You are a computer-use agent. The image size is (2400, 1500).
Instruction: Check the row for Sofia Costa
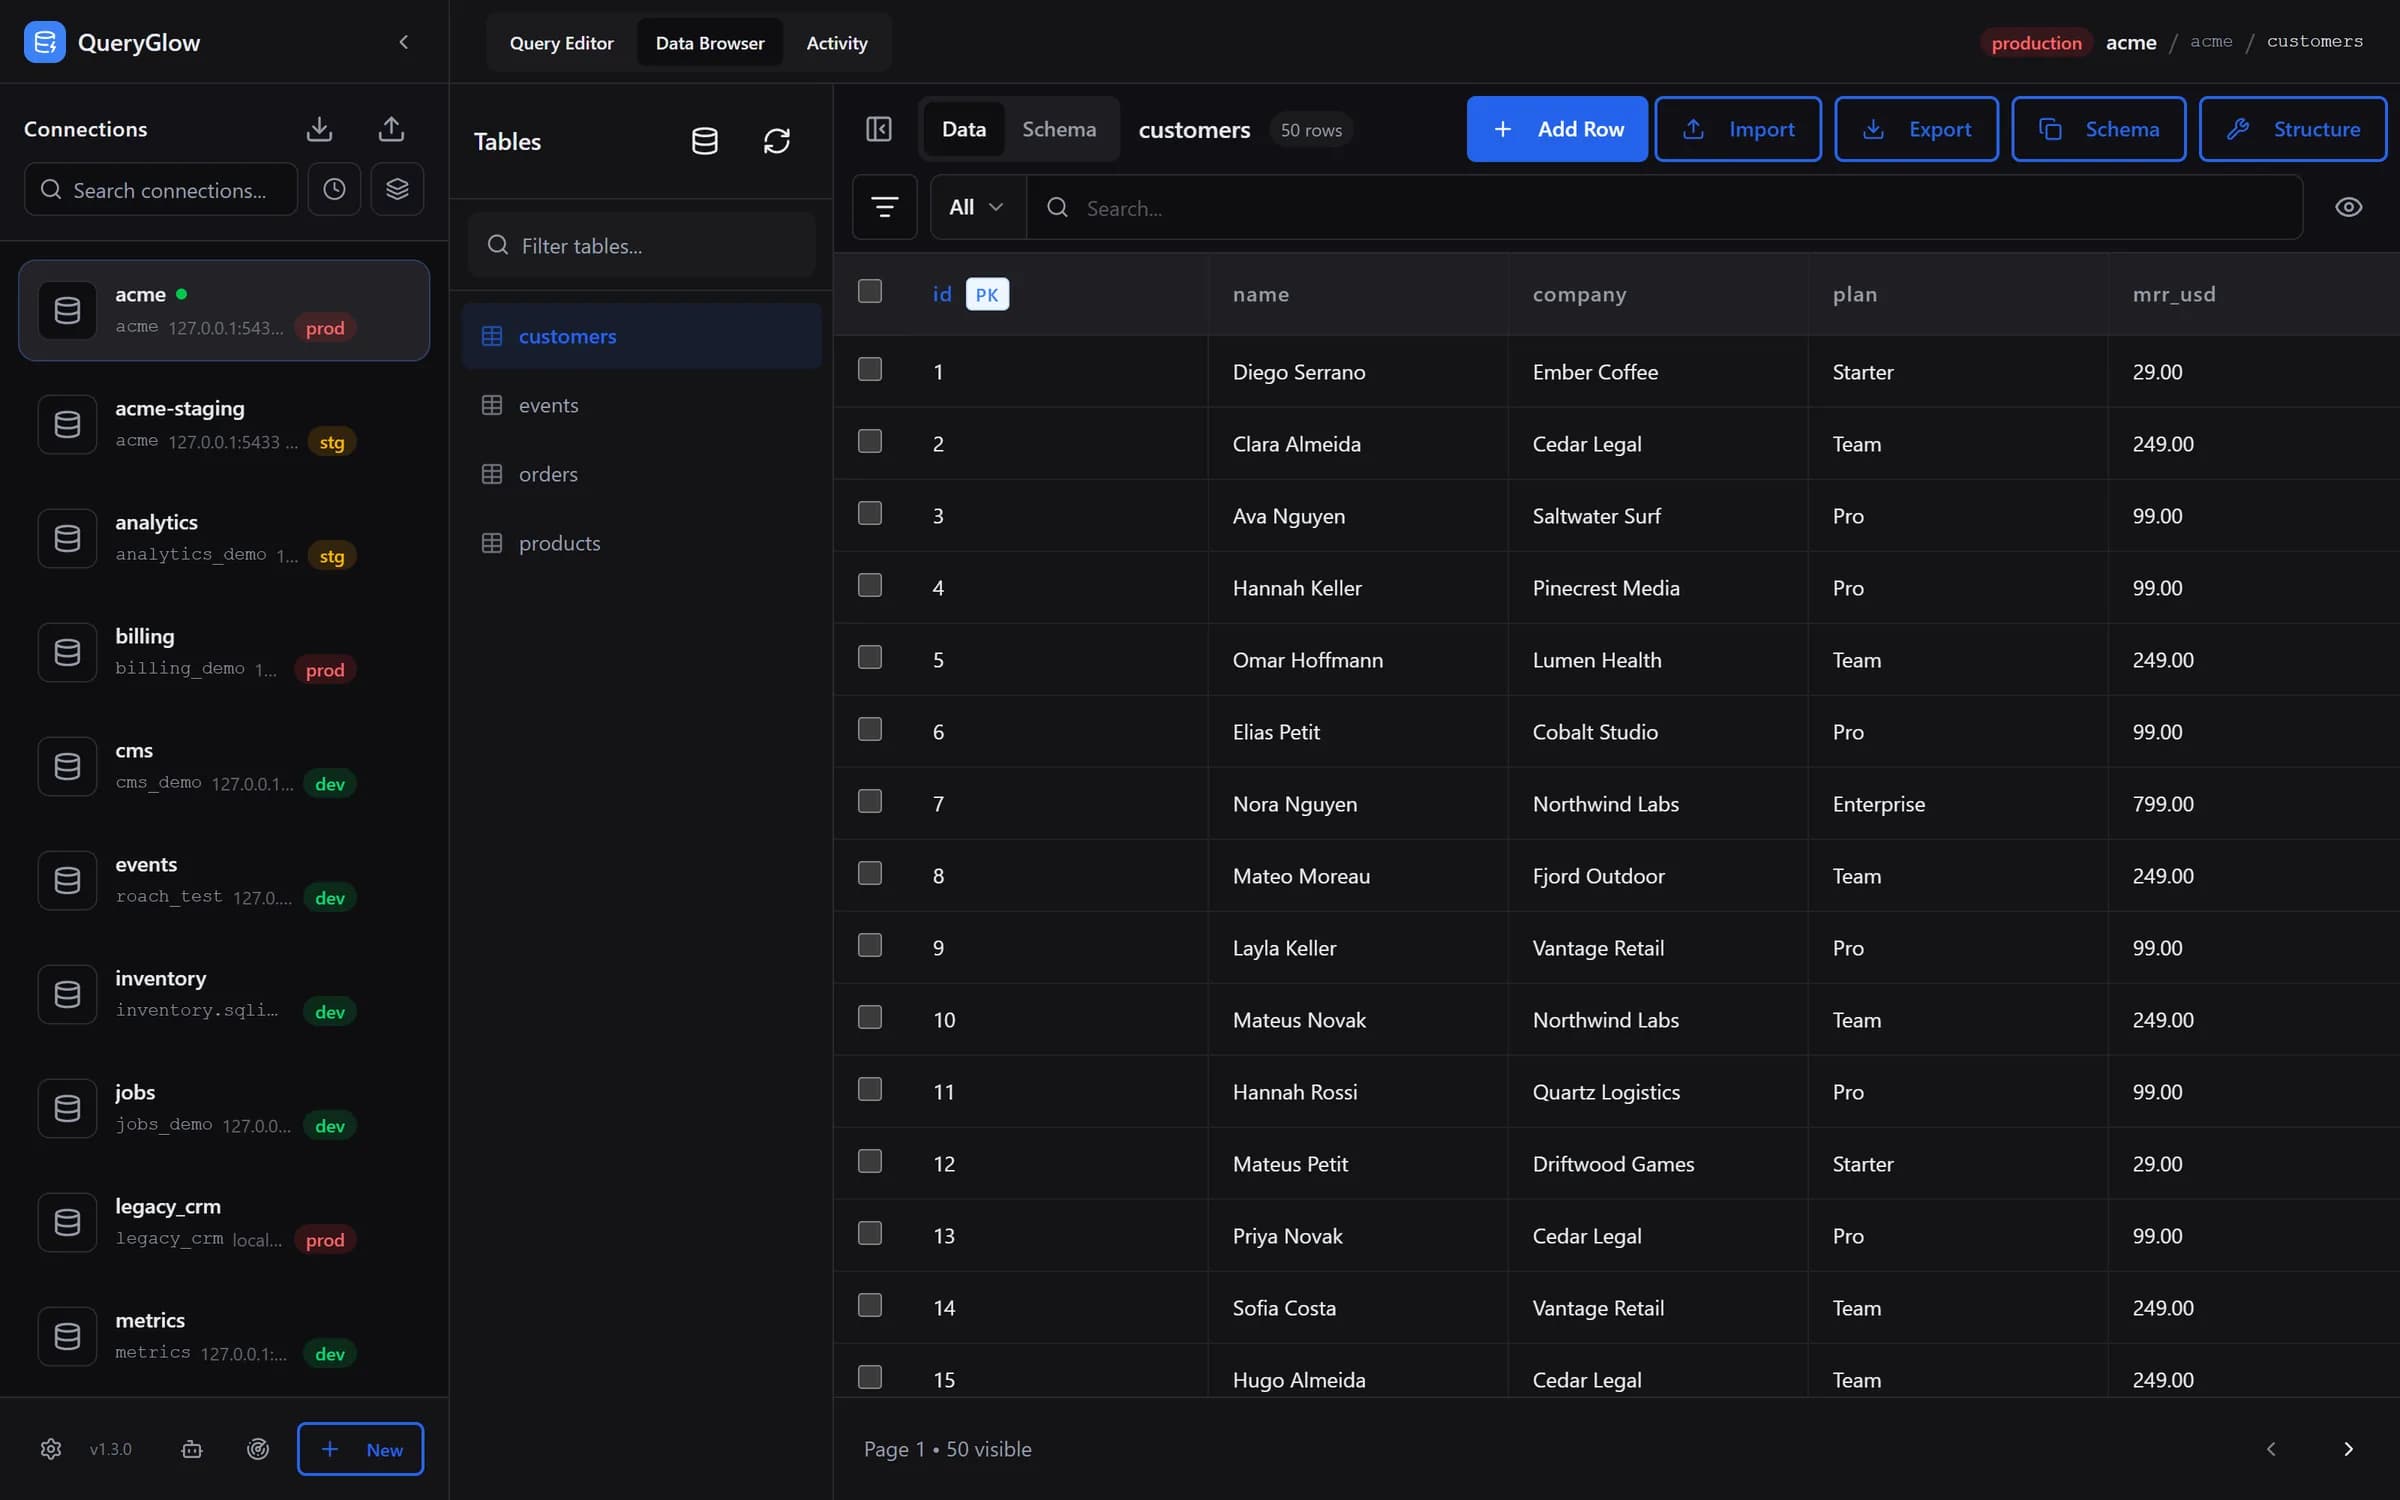(870, 1305)
